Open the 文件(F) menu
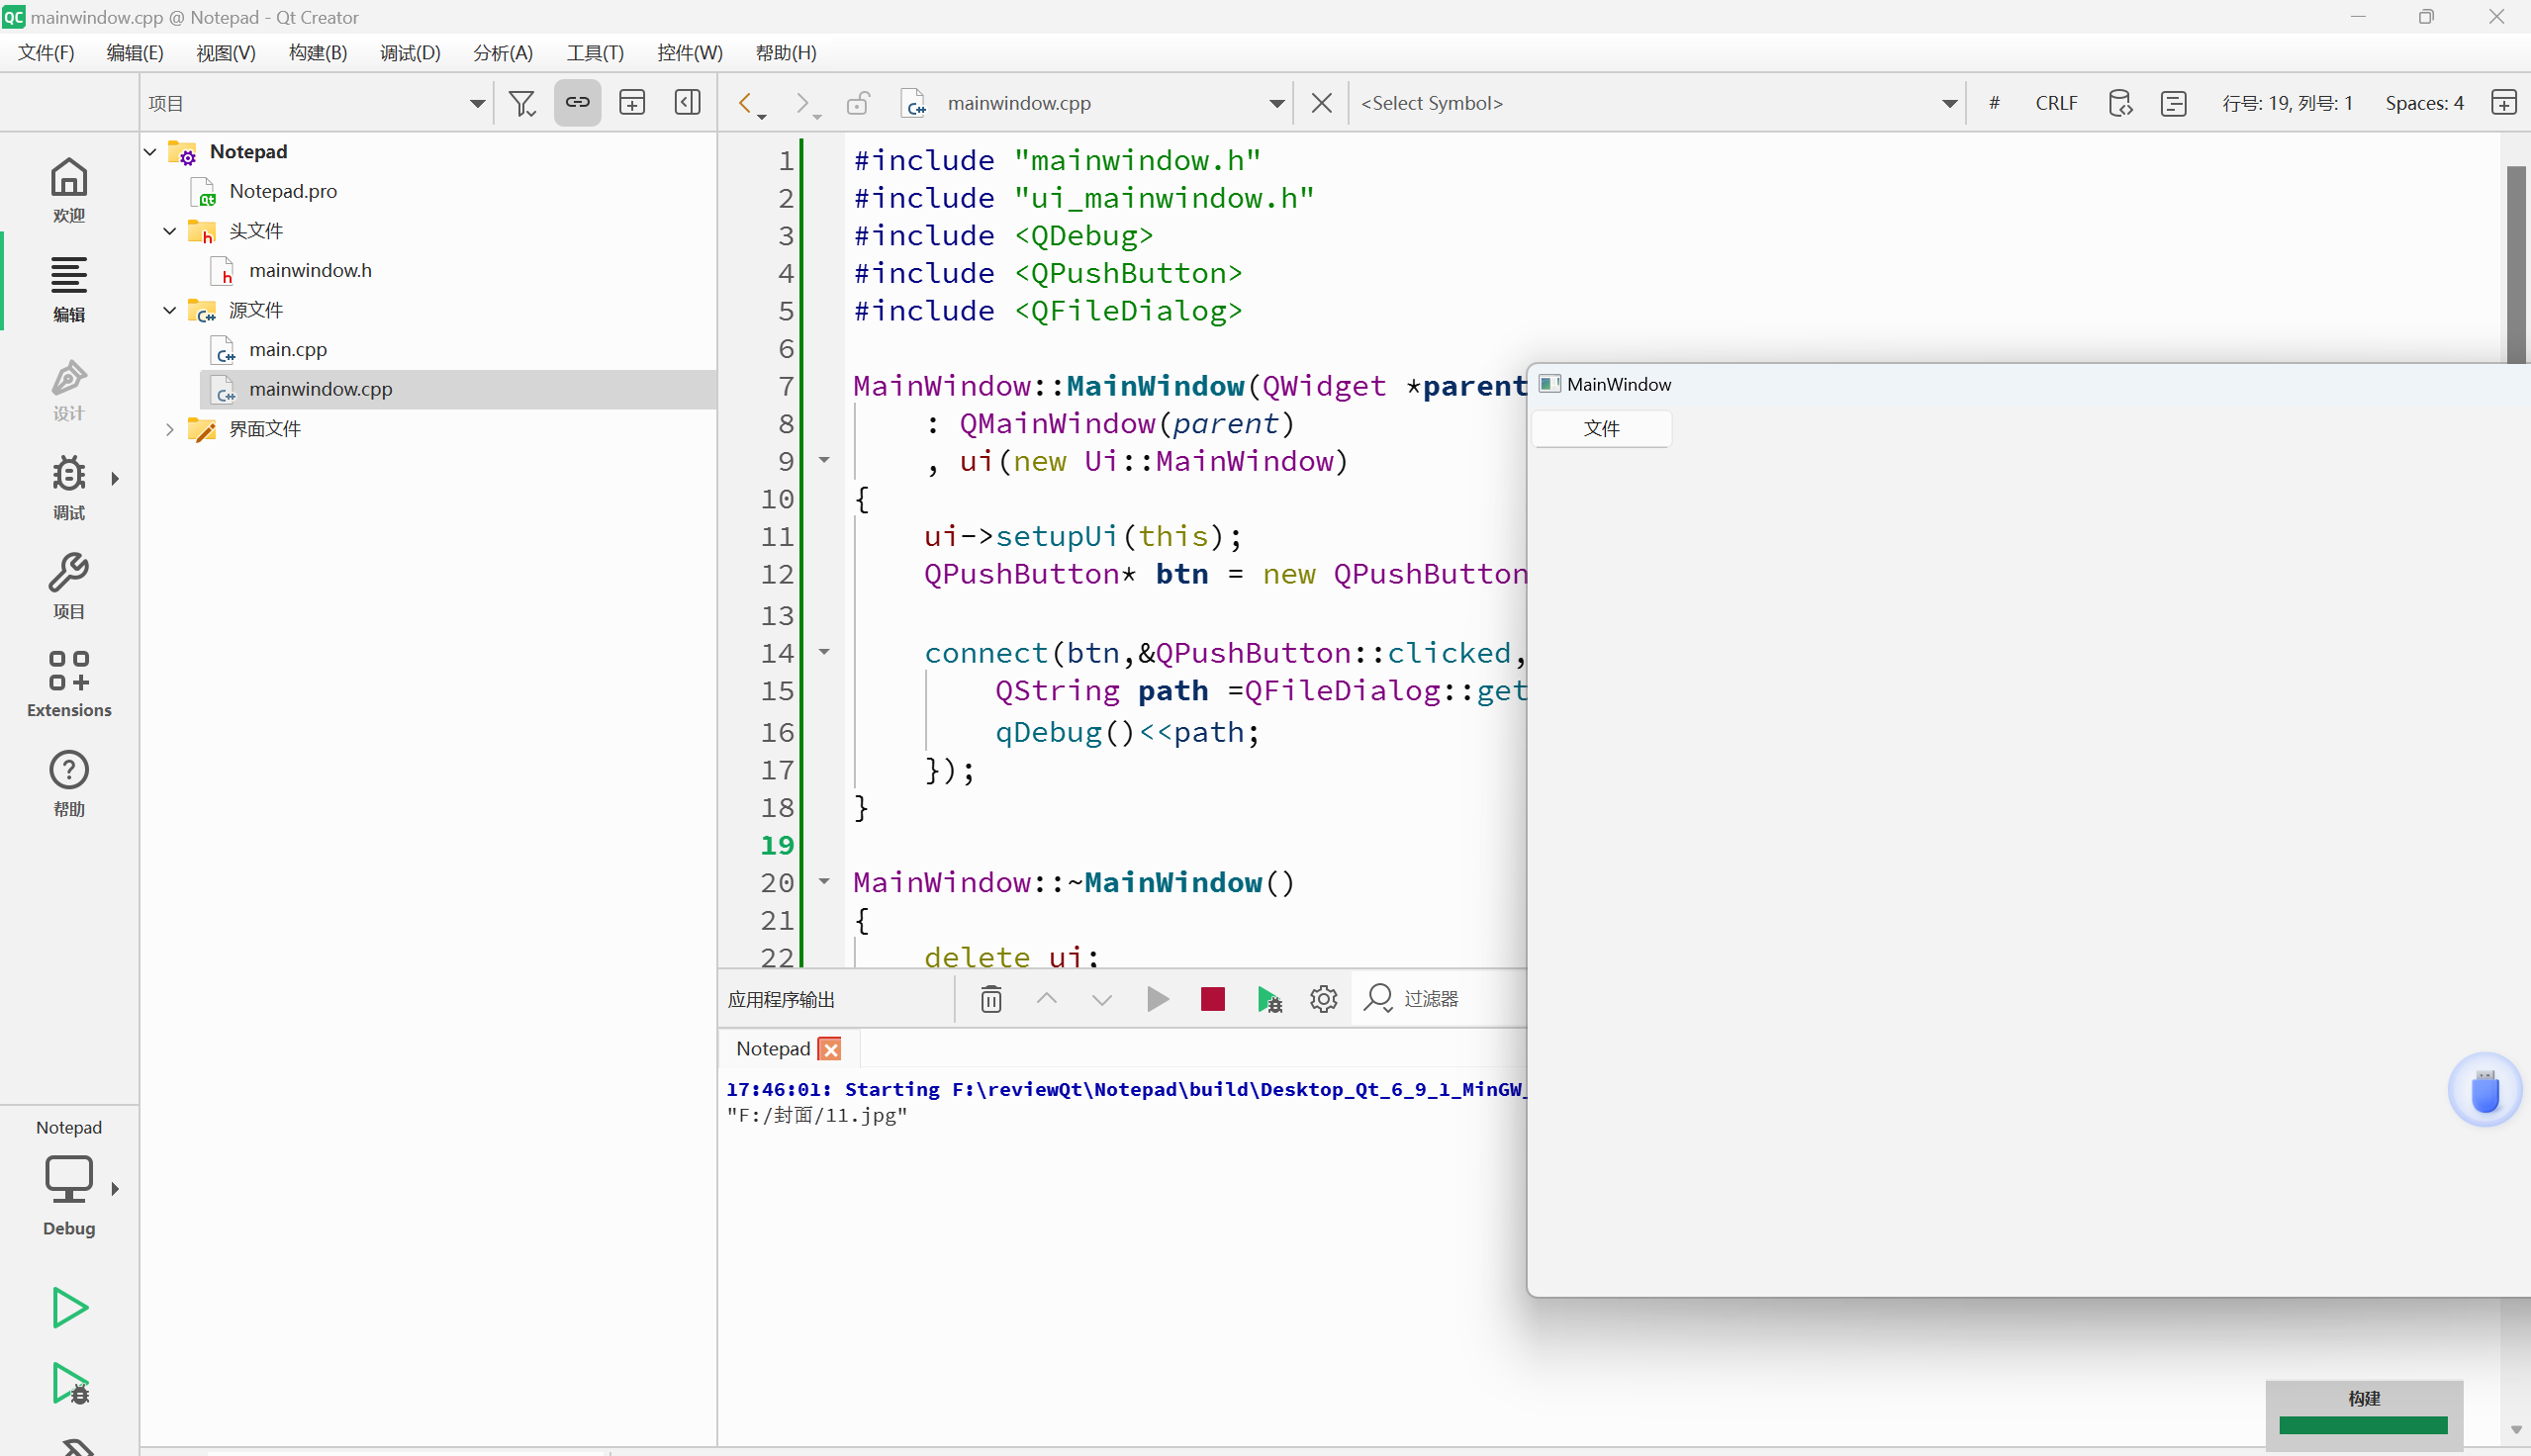 click(46, 53)
